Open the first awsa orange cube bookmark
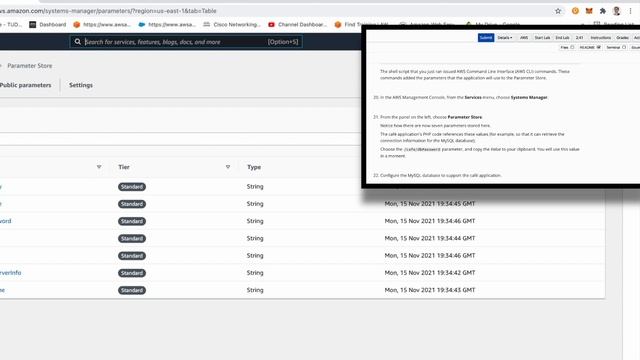The image size is (640, 360). click(102, 24)
